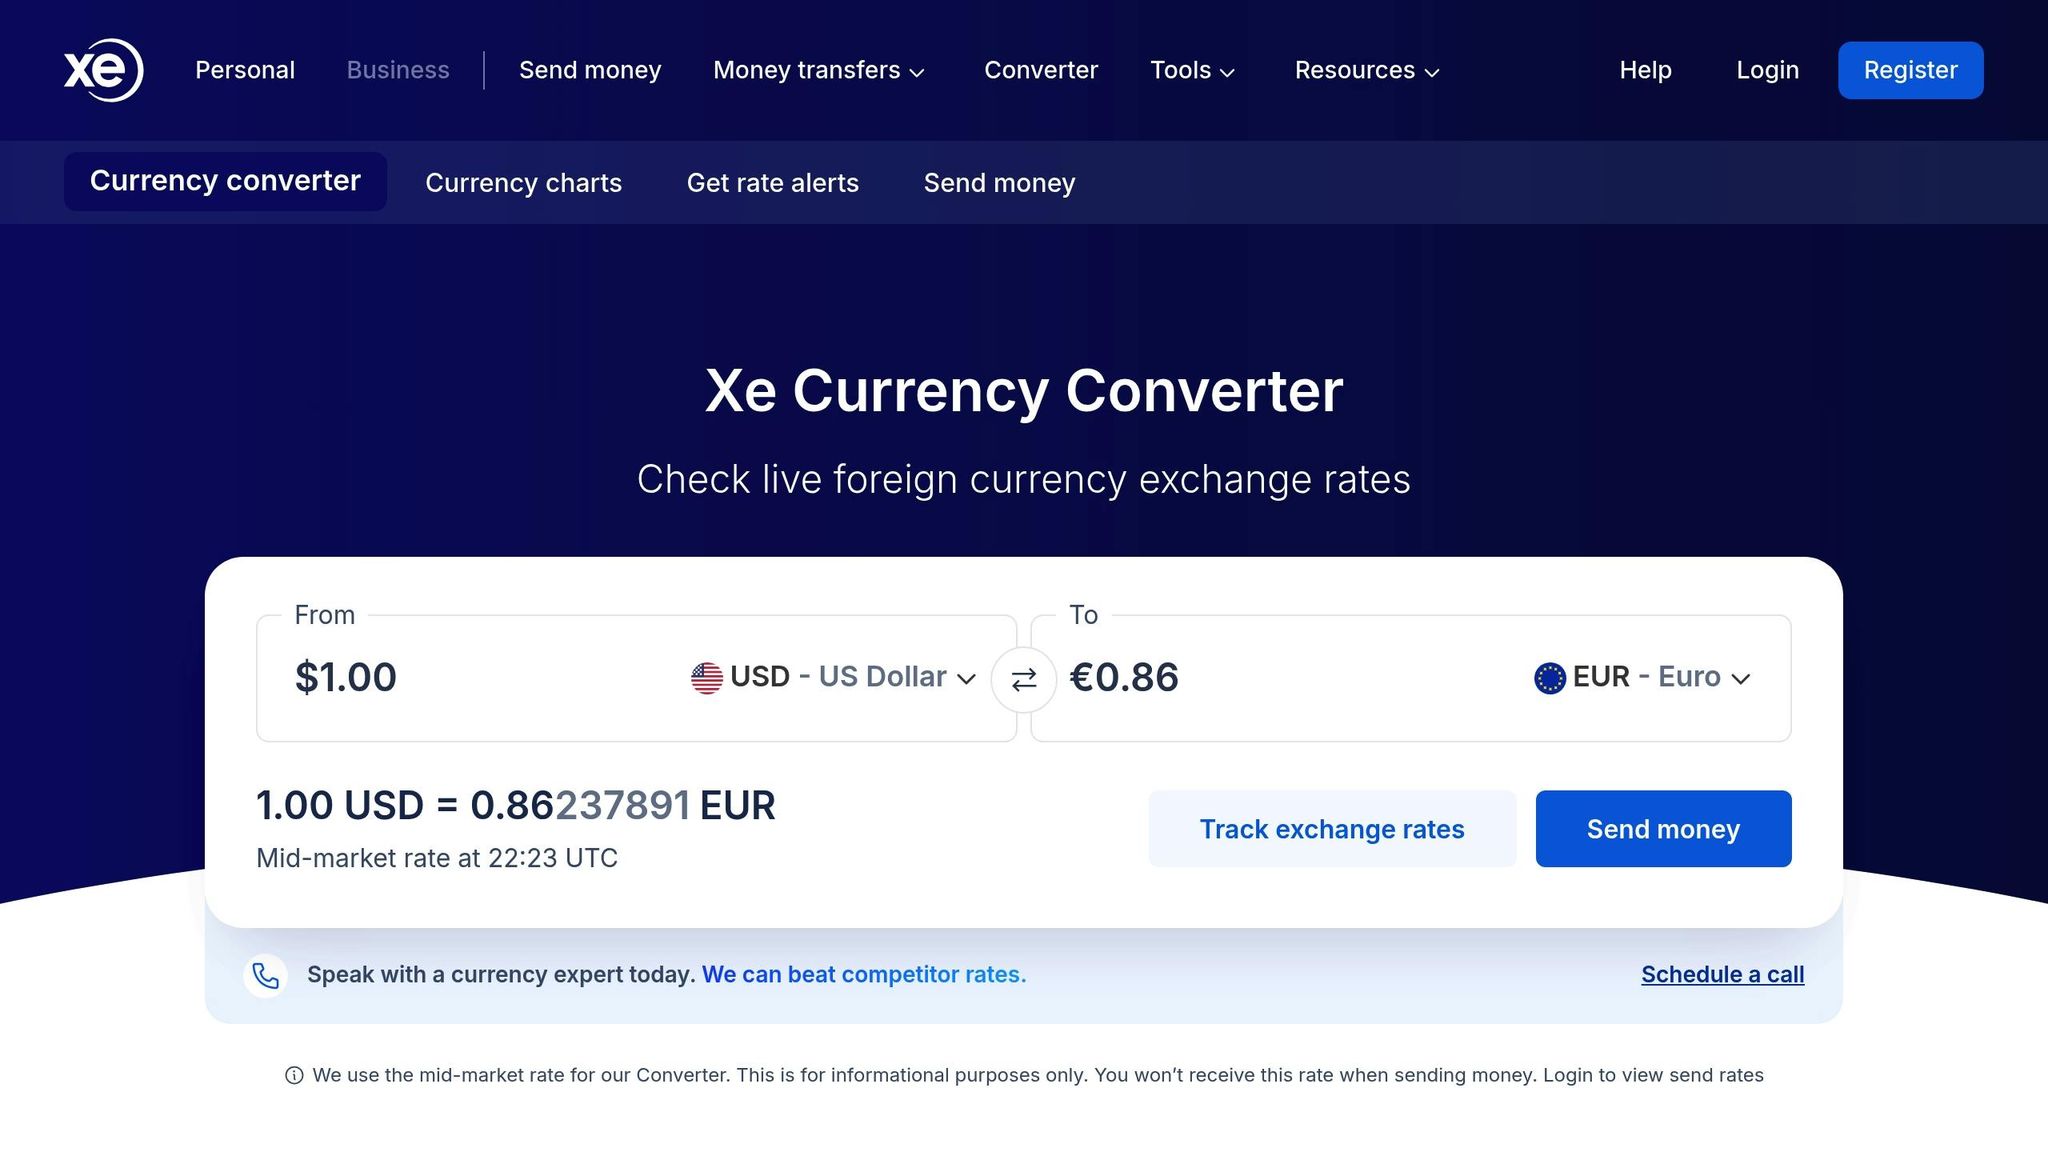Viewport: 2048px width, 1152px height.
Task: Click the US flag icon beside USD
Action: click(707, 677)
